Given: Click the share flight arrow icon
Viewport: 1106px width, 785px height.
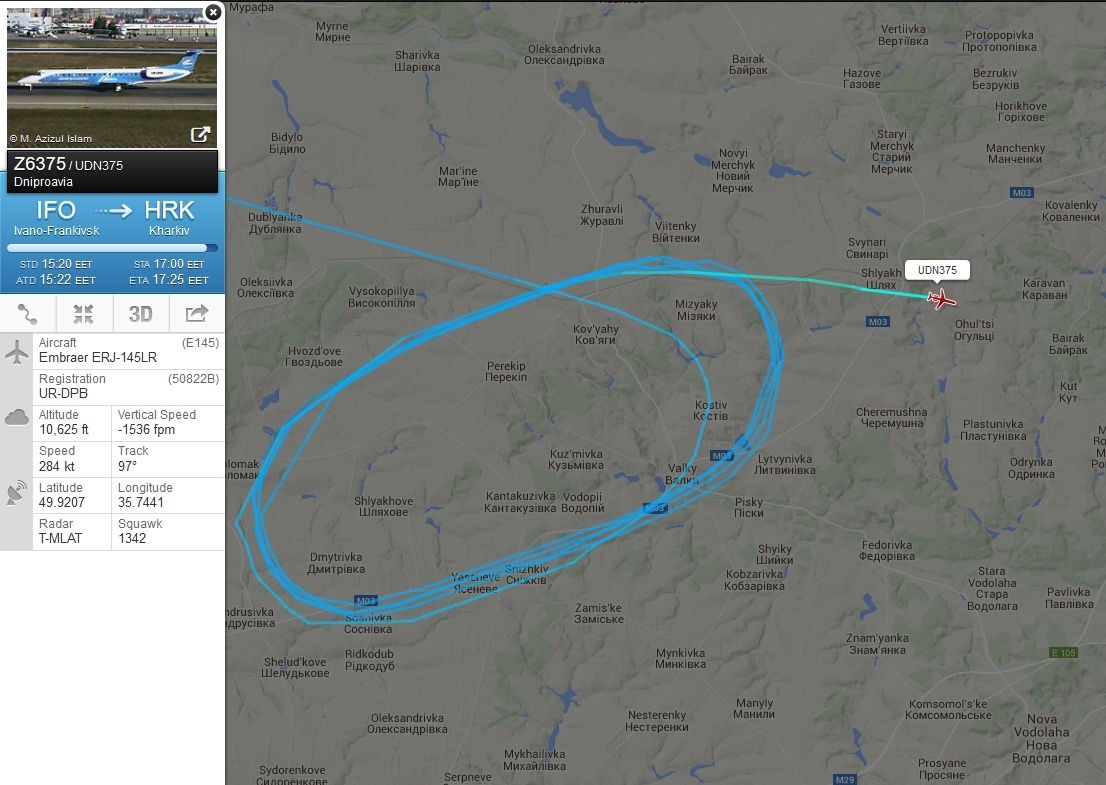Looking at the screenshot, I should coord(197,314).
